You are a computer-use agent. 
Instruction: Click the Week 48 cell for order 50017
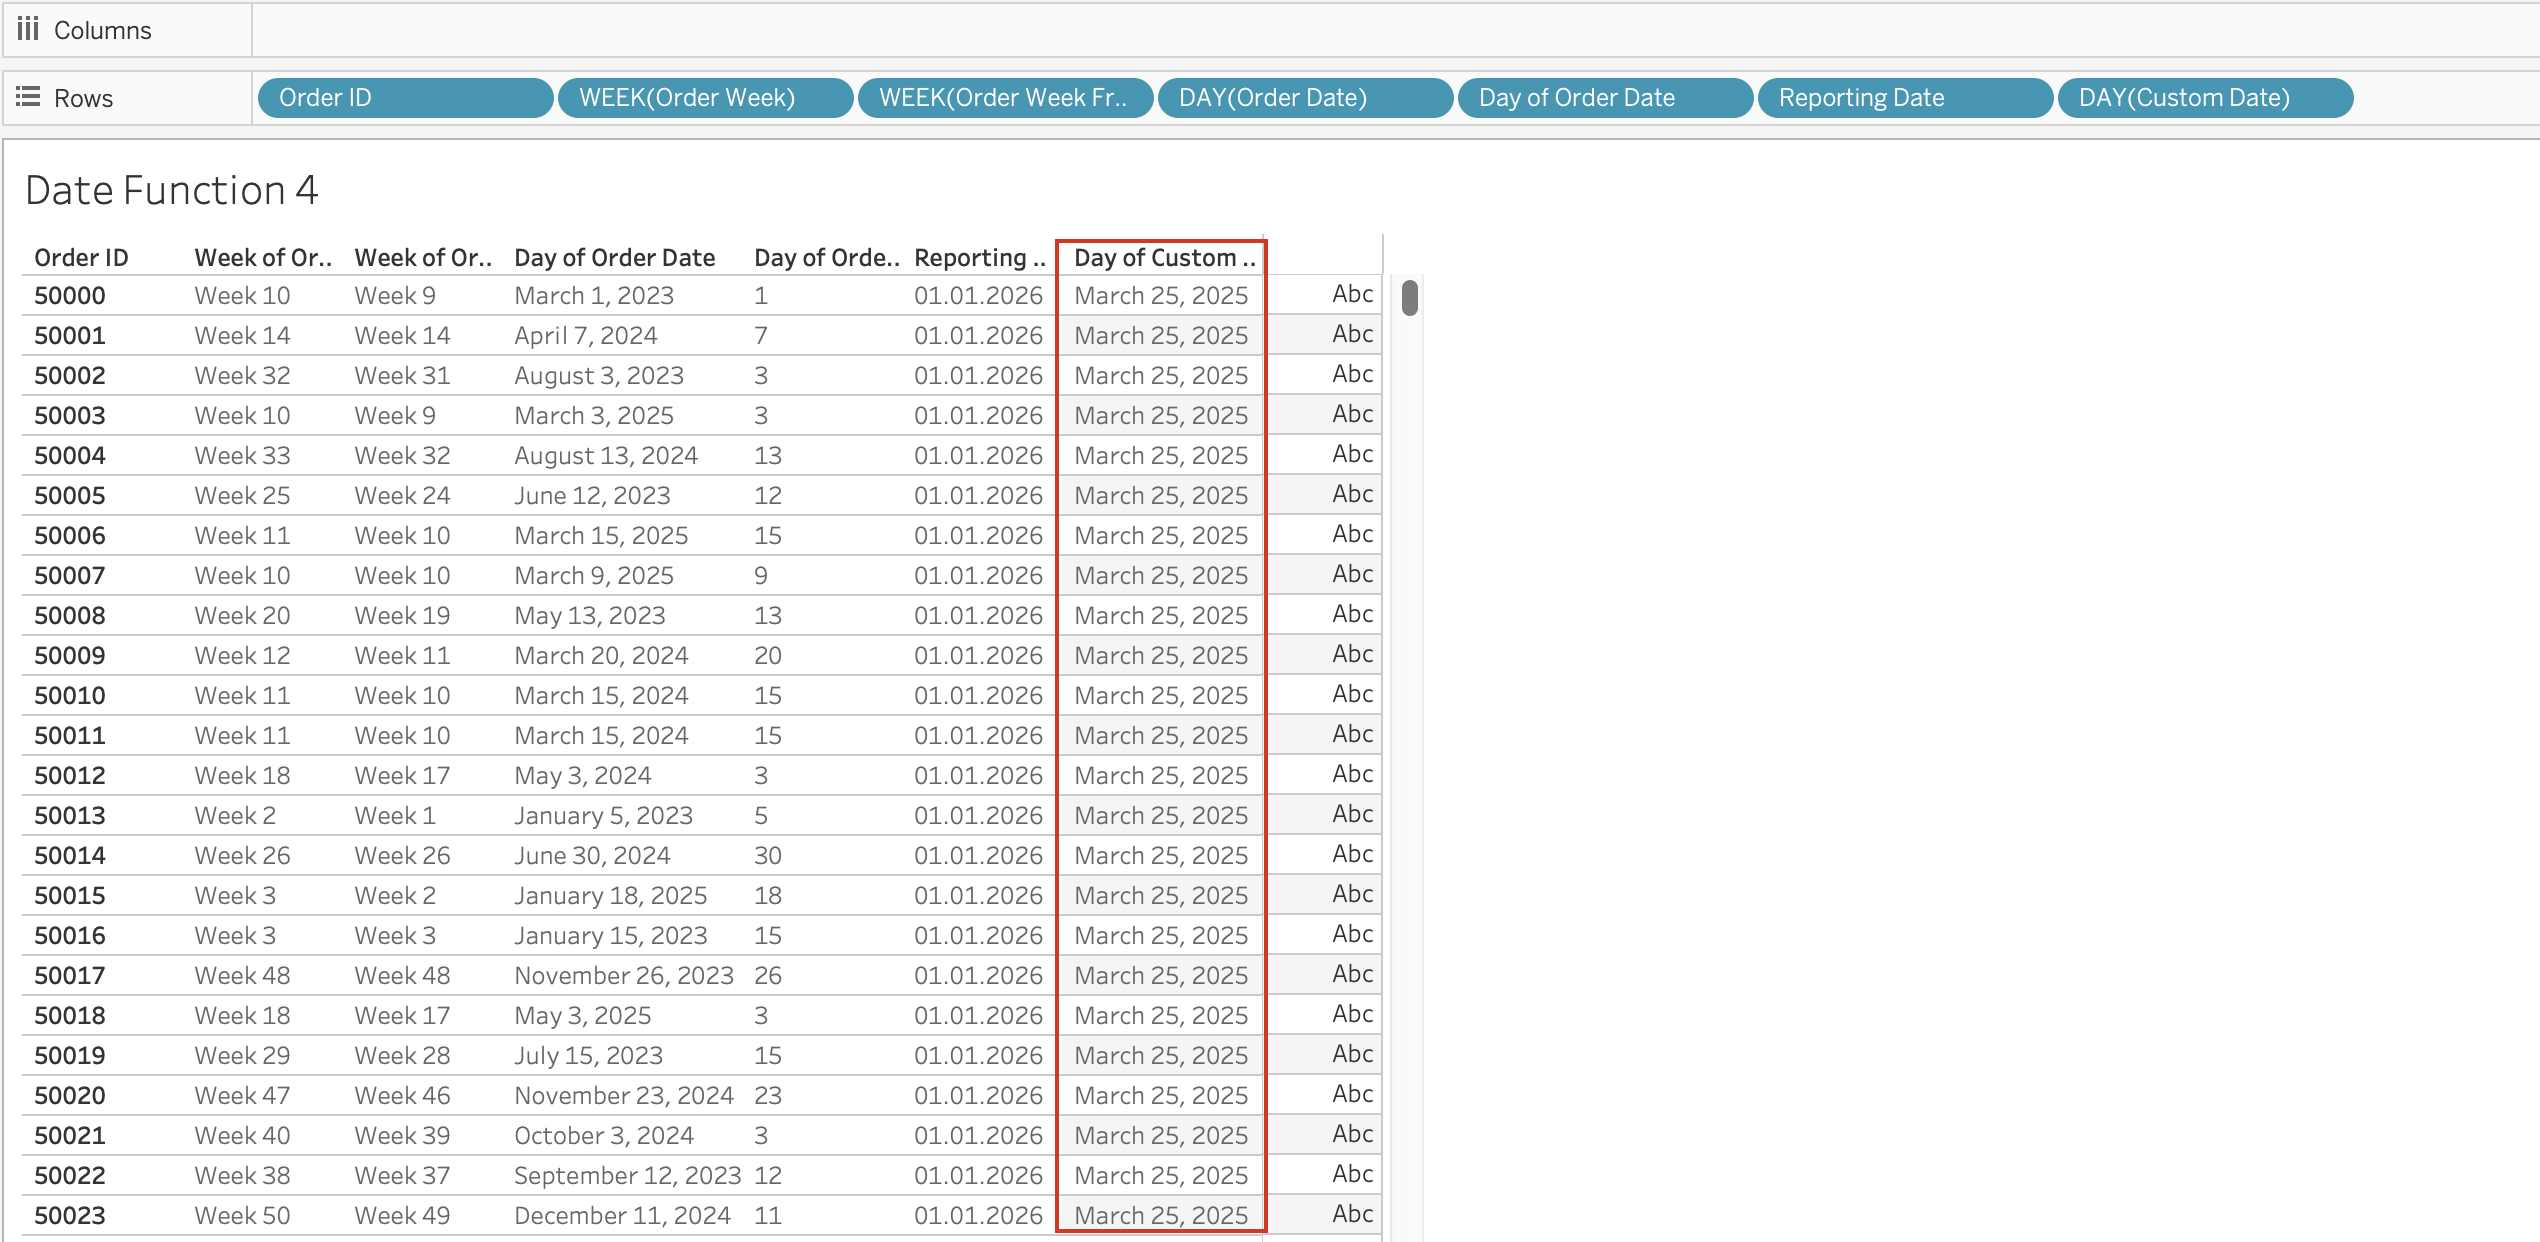click(x=242, y=975)
